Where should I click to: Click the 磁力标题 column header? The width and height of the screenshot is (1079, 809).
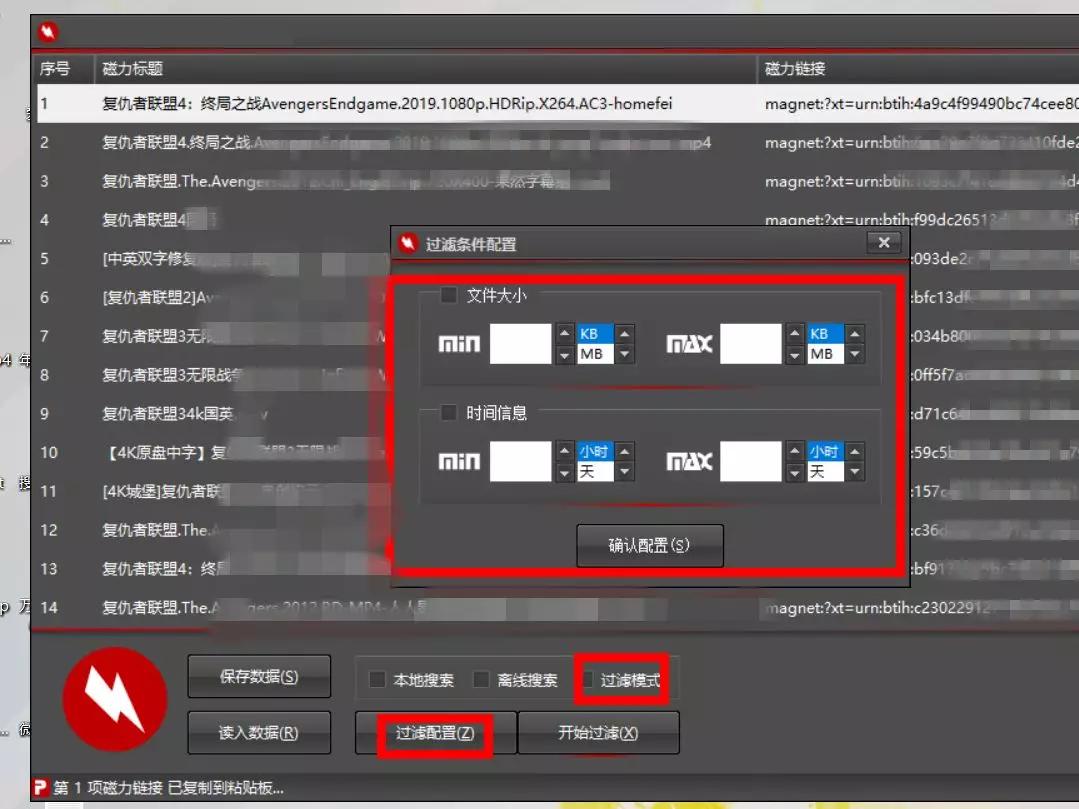coord(132,69)
